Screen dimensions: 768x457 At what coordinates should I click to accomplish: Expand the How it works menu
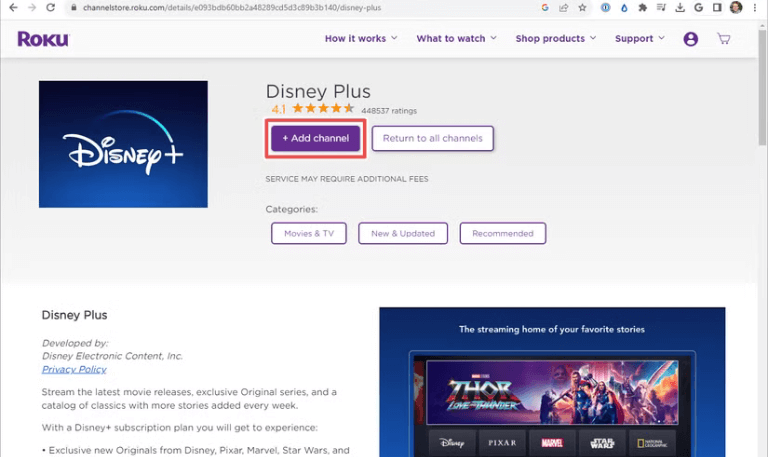(361, 38)
